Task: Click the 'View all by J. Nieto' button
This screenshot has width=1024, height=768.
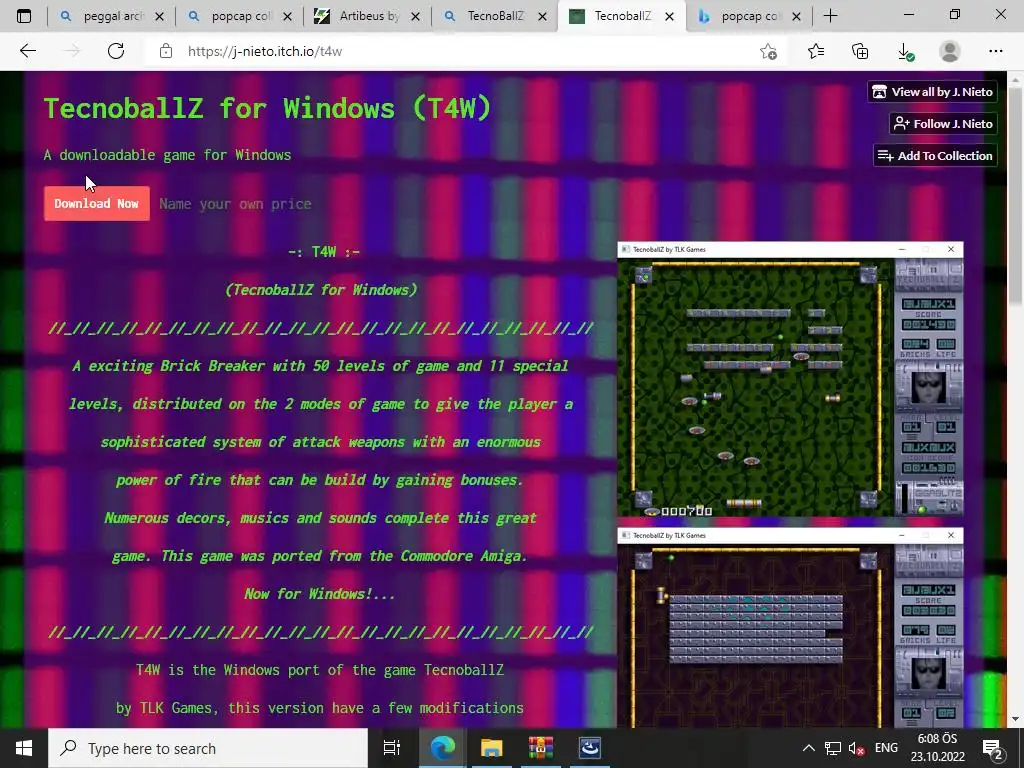Action: tap(933, 91)
